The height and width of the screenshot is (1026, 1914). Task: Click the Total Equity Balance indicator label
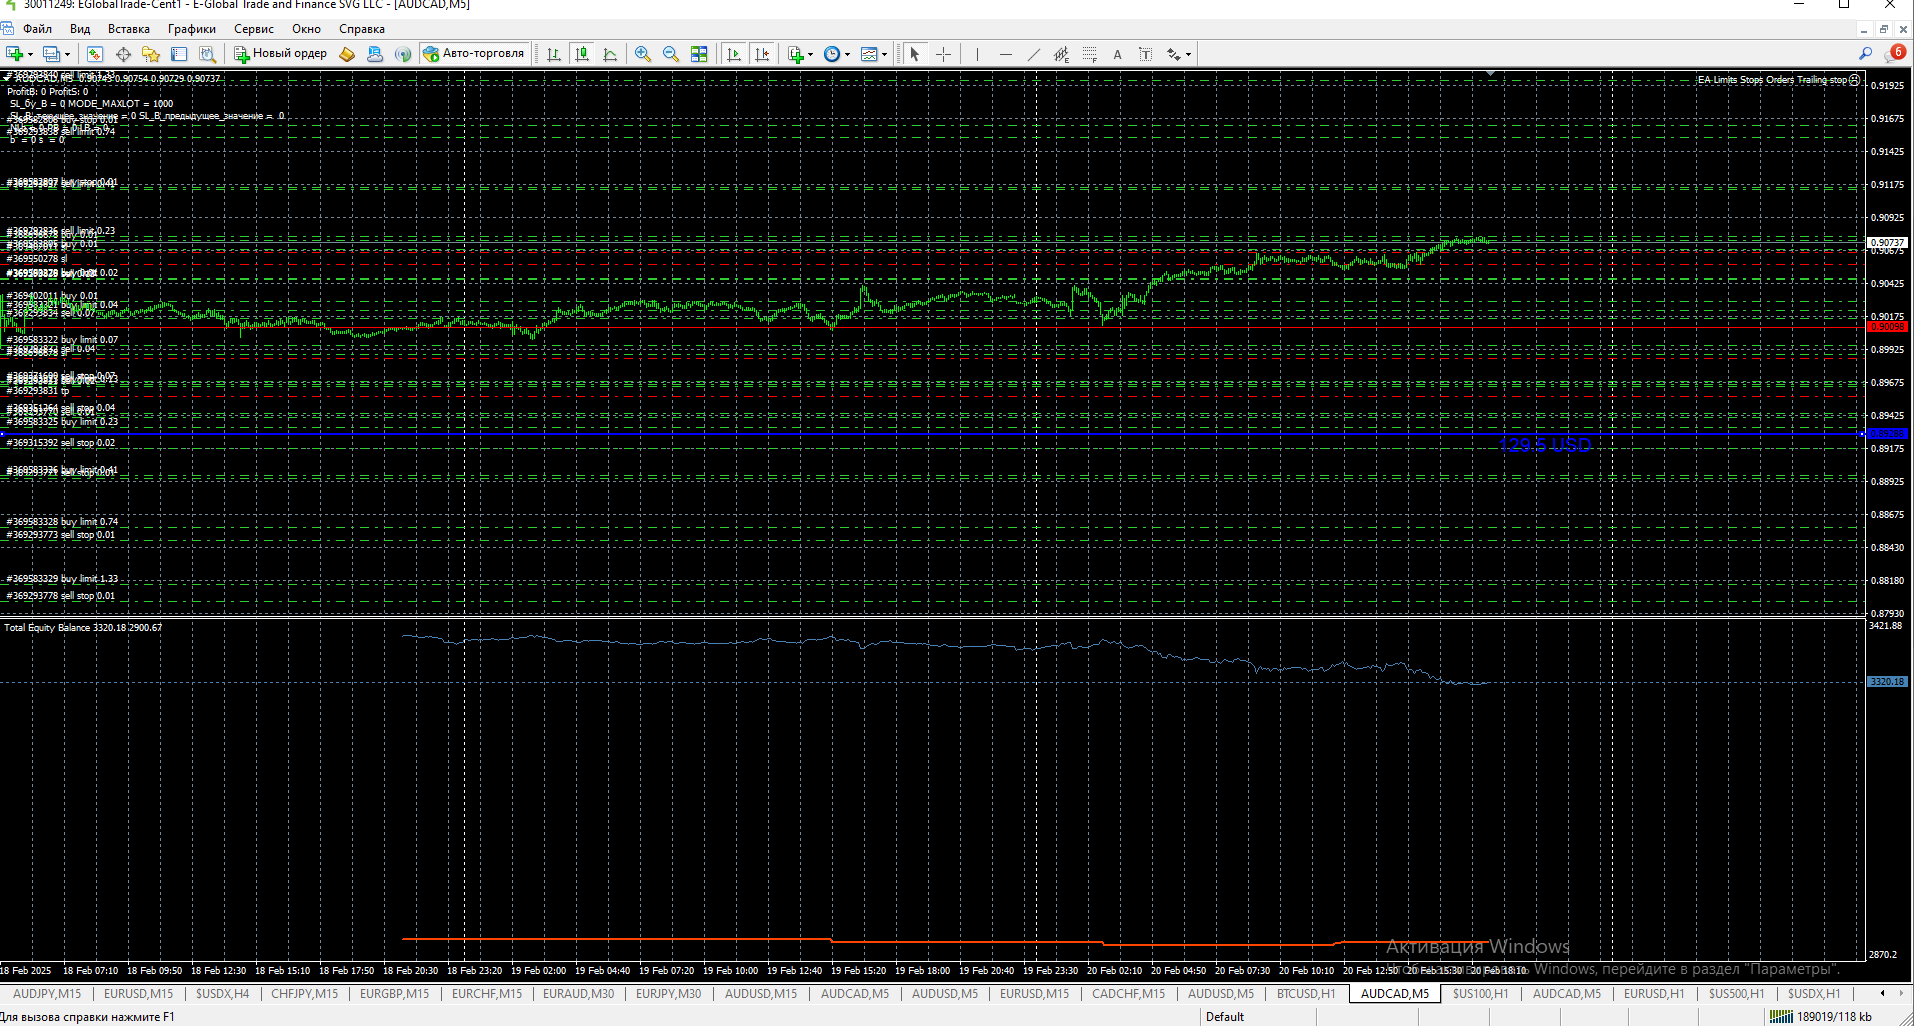click(83, 628)
